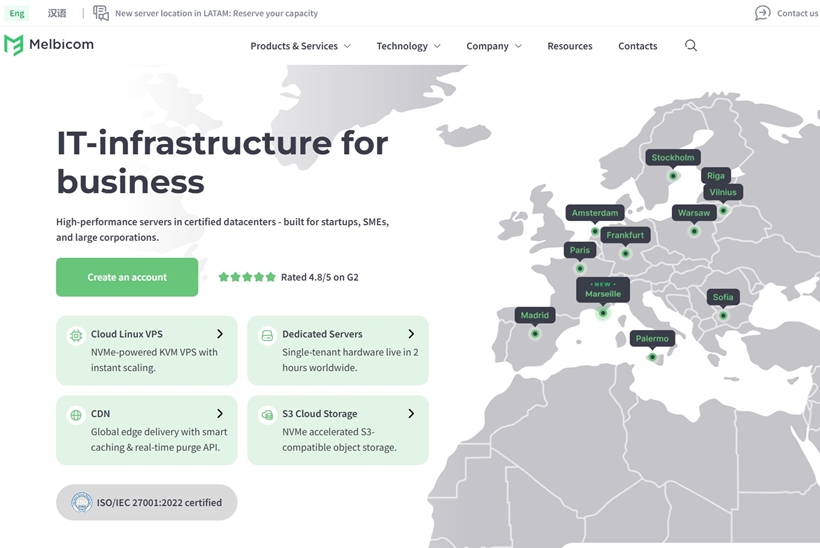Open S3 Cloud Storage card arrow

[411, 414]
